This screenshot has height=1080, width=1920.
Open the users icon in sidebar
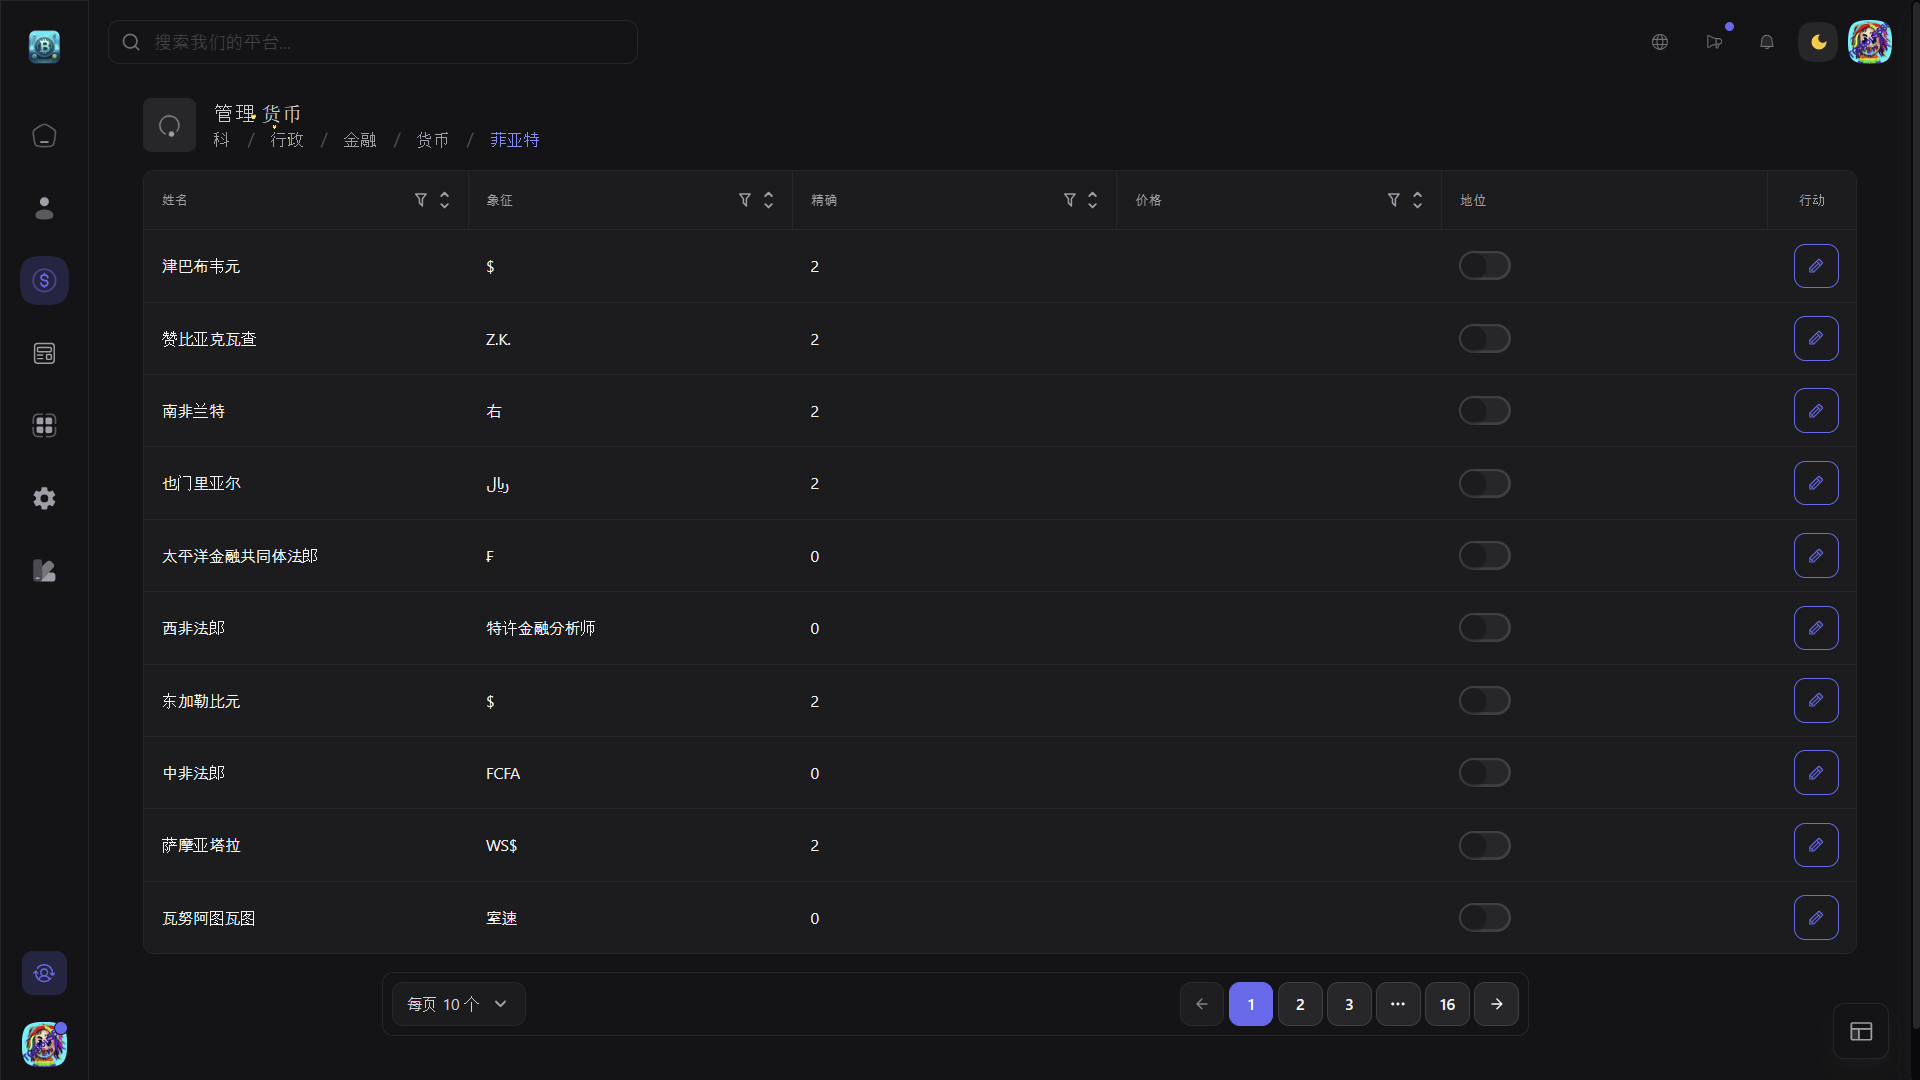coord(44,208)
